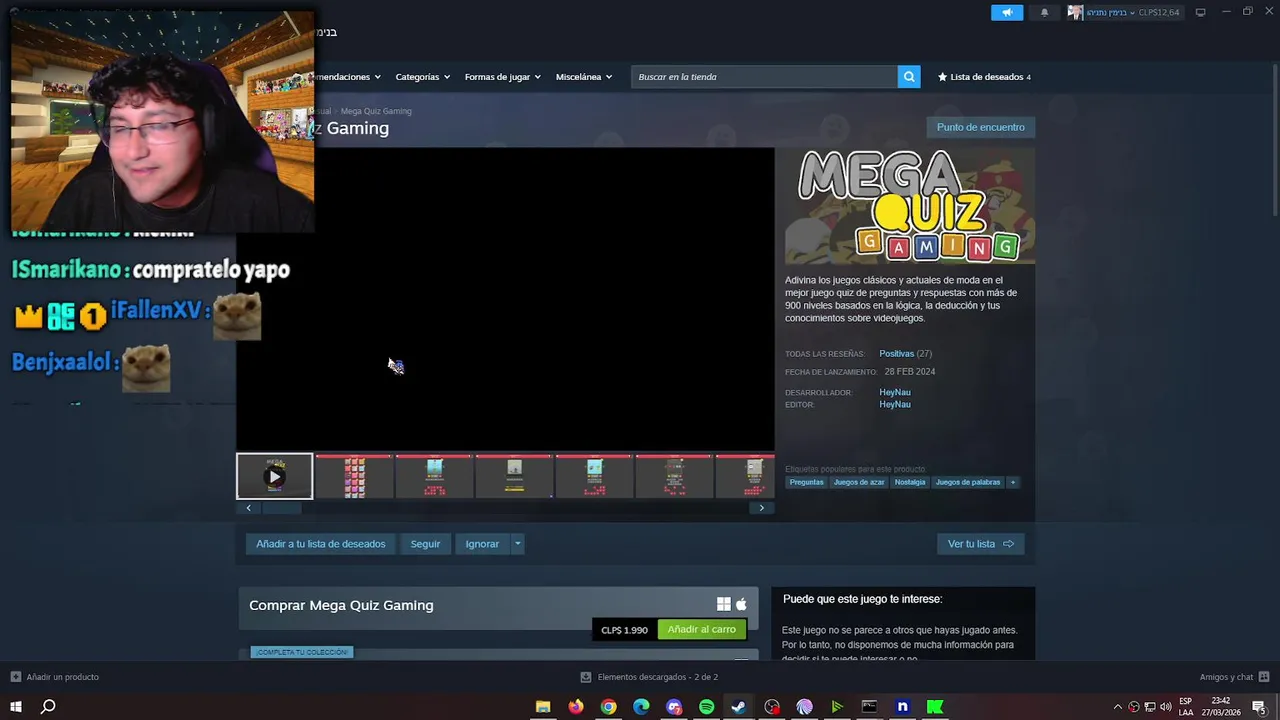This screenshot has width=1280, height=720.
Task: Open Google Chrome from taskbar
Action: [608, 707]
